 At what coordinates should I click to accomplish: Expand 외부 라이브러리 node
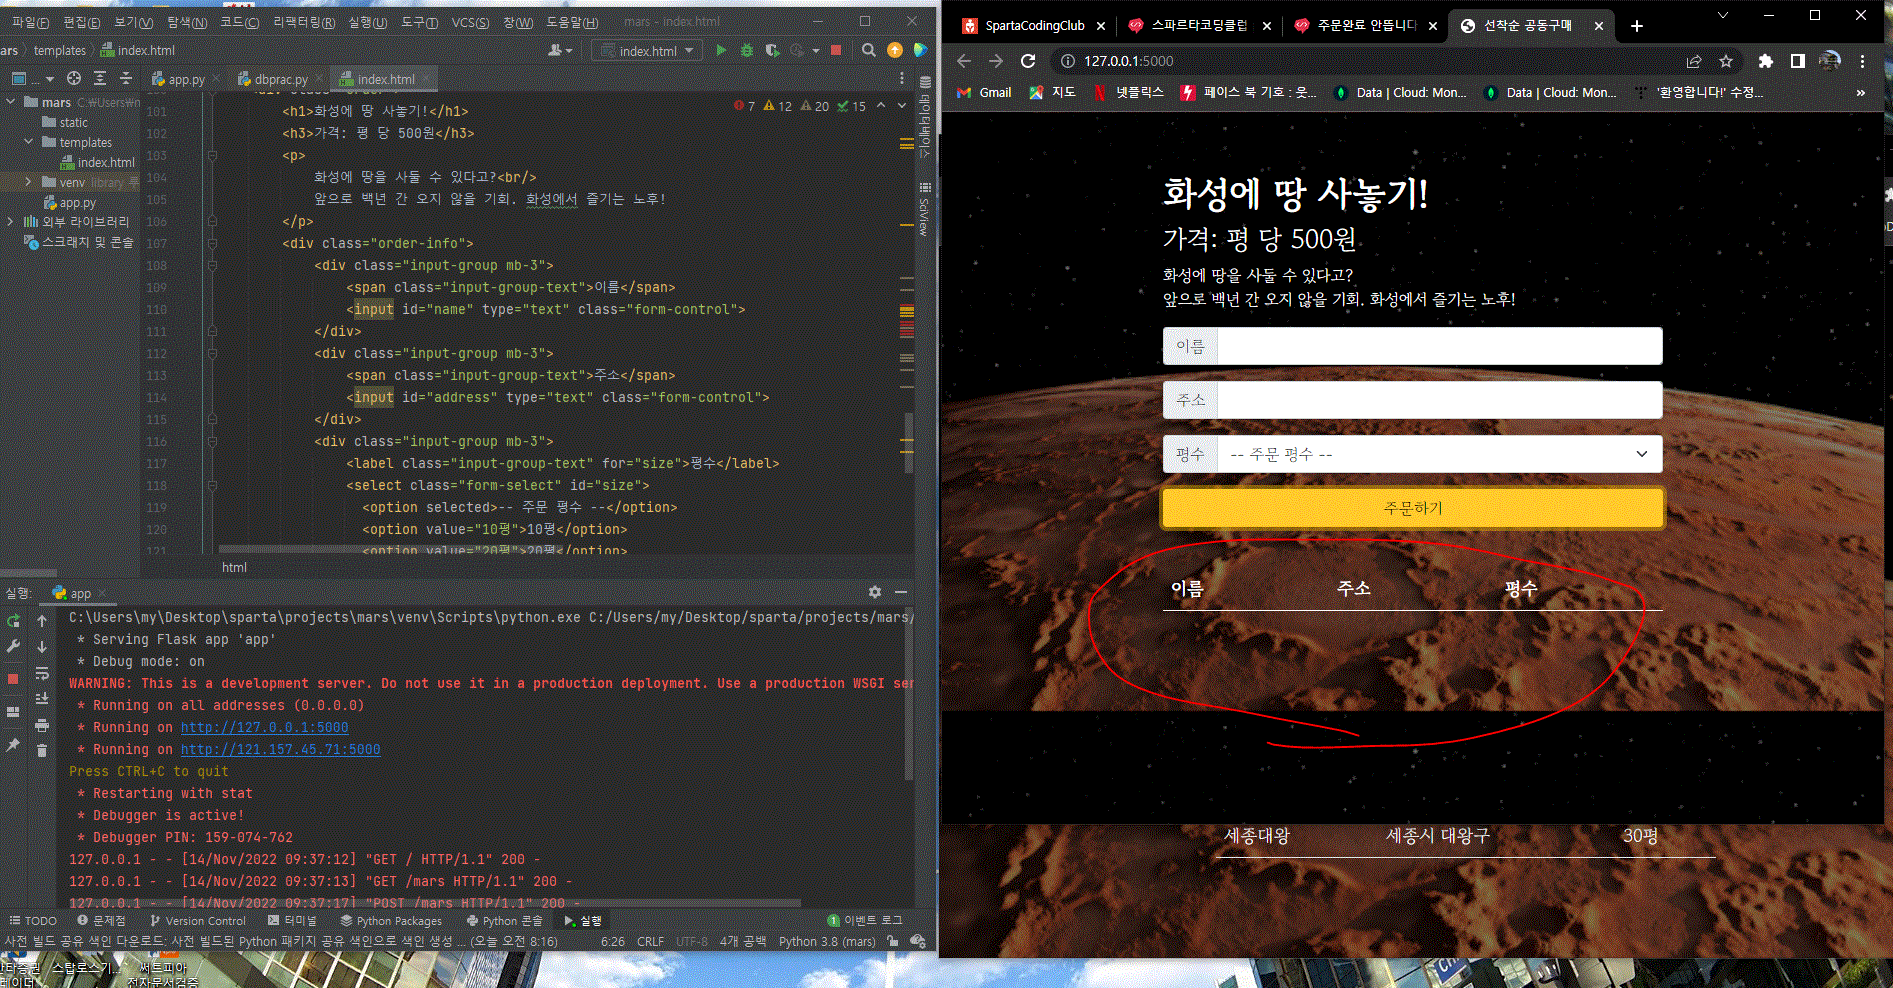[x=10, y=222]
